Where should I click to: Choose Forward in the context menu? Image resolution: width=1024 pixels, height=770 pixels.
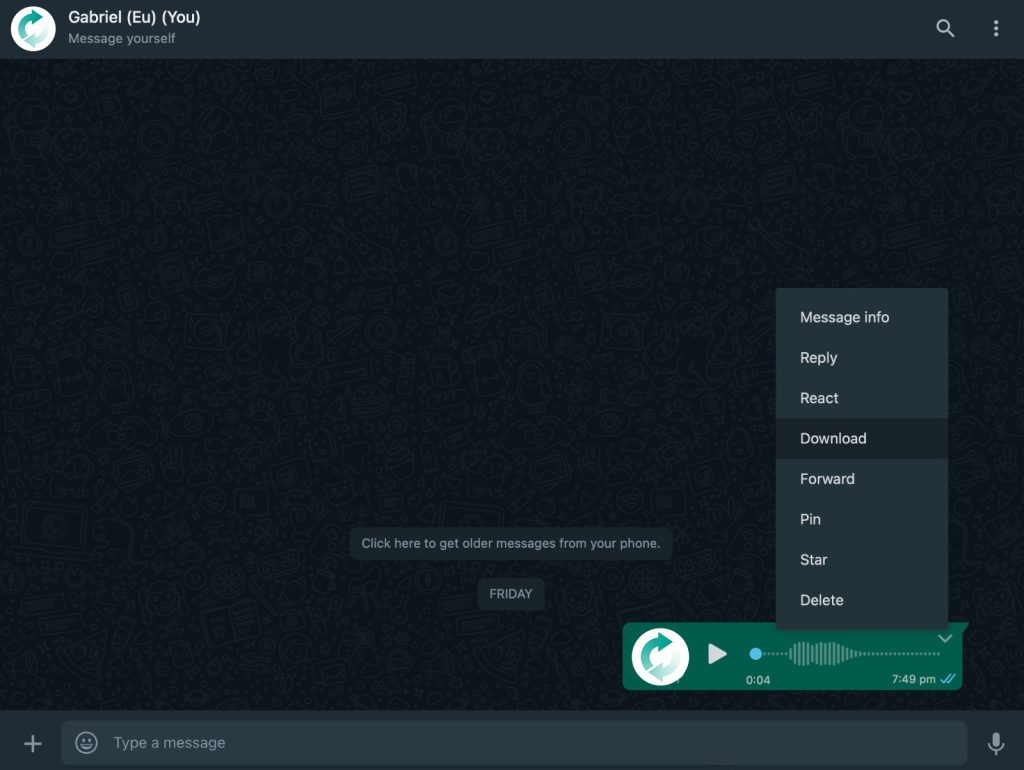(x=861, y=479)
